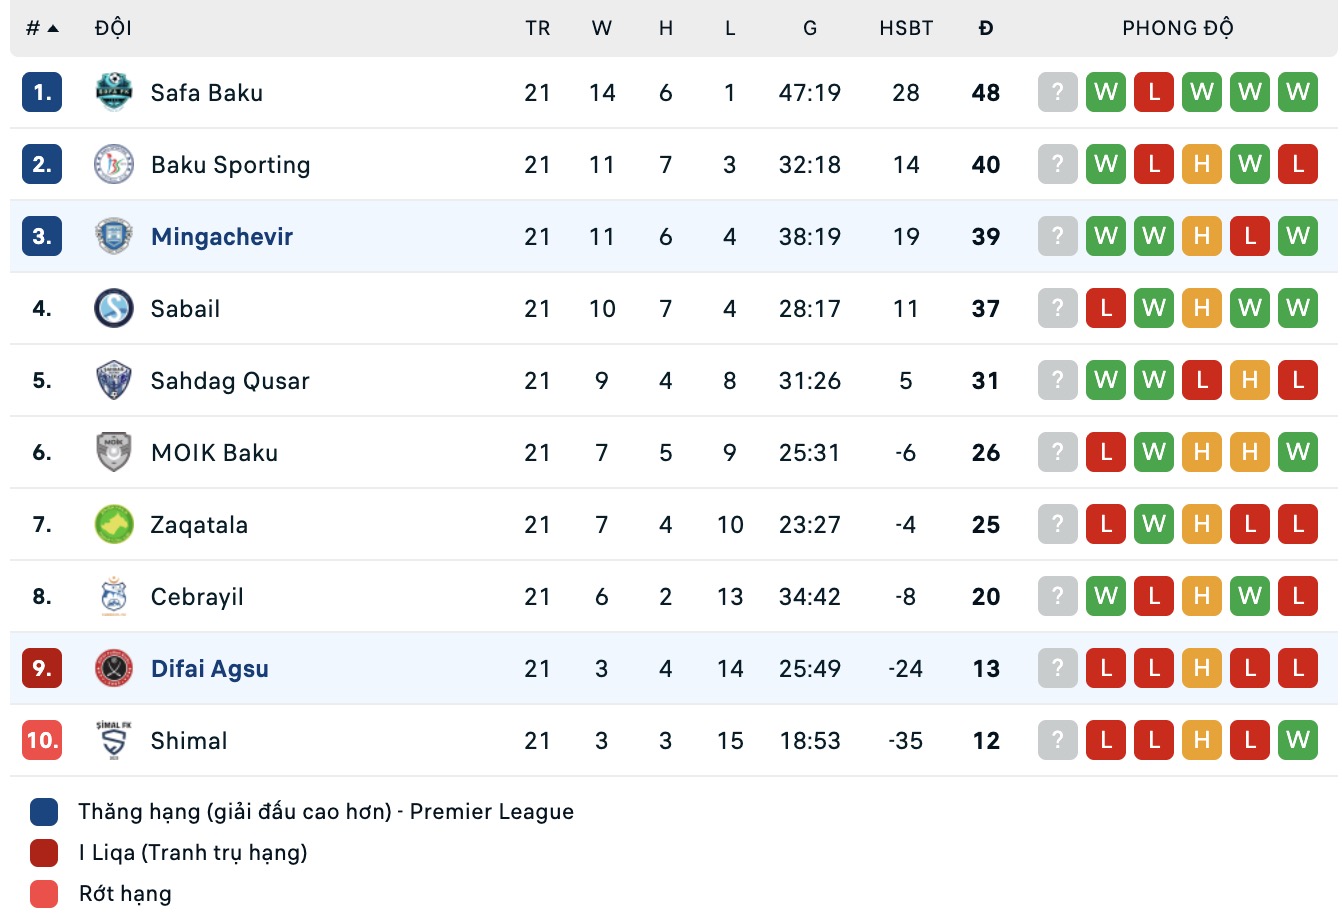Screen dimensions: 1342x924
Task: Click the Sabail team logo
Action: coord(114,308)
